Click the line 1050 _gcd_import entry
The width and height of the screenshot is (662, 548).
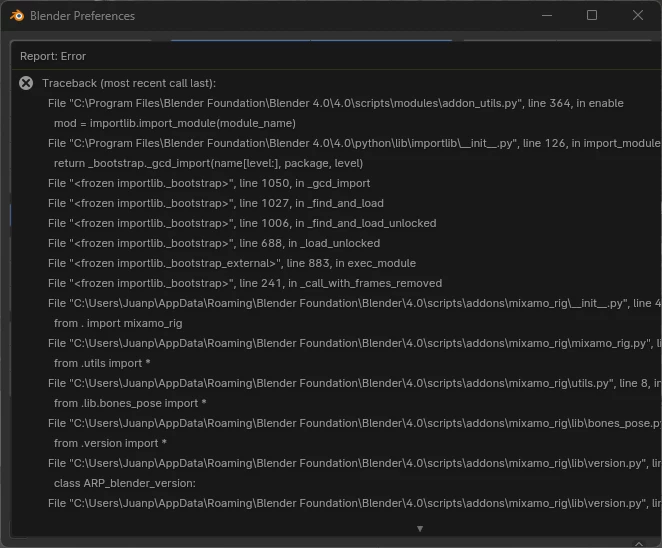point(209,183)
